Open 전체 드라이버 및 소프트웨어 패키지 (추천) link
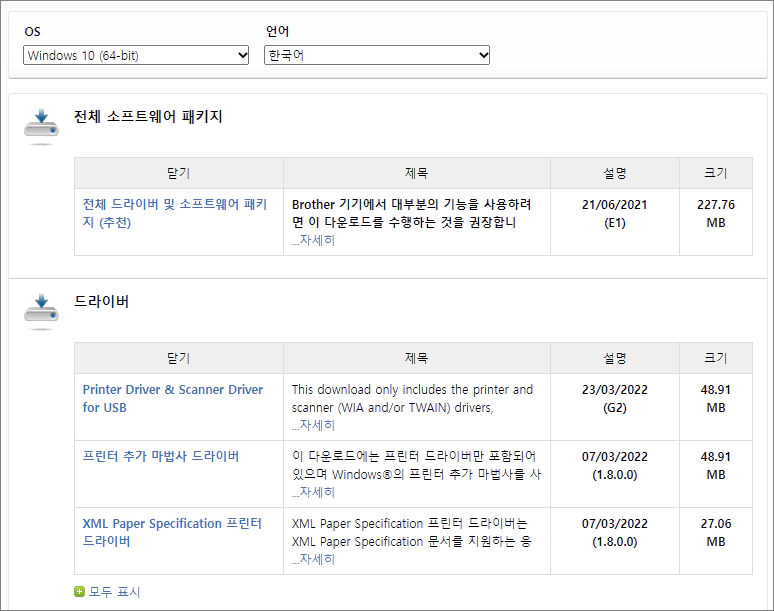774x611 pixels. coord(175,213)
